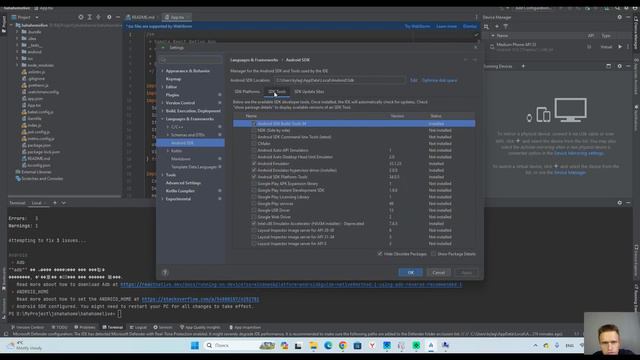The width and height of the screenshot is (640, 360).
Task: Click Try WebStorm in banner
Action: (x=417, y=27)
